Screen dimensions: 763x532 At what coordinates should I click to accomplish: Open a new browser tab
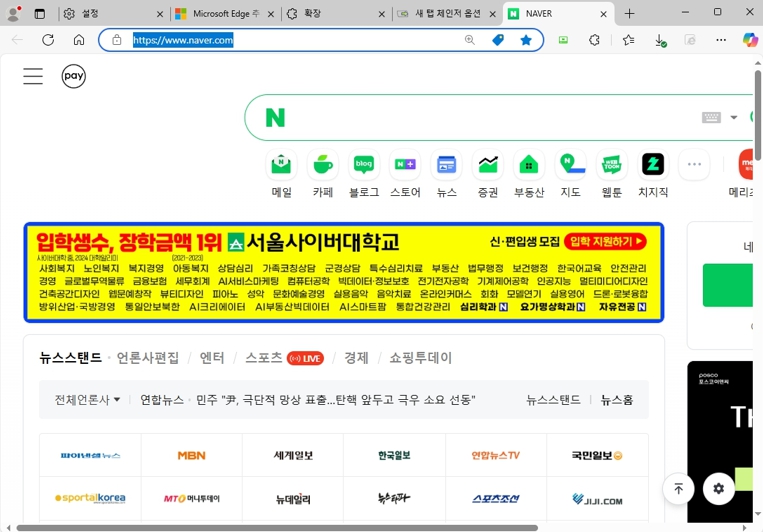(629, 14)
